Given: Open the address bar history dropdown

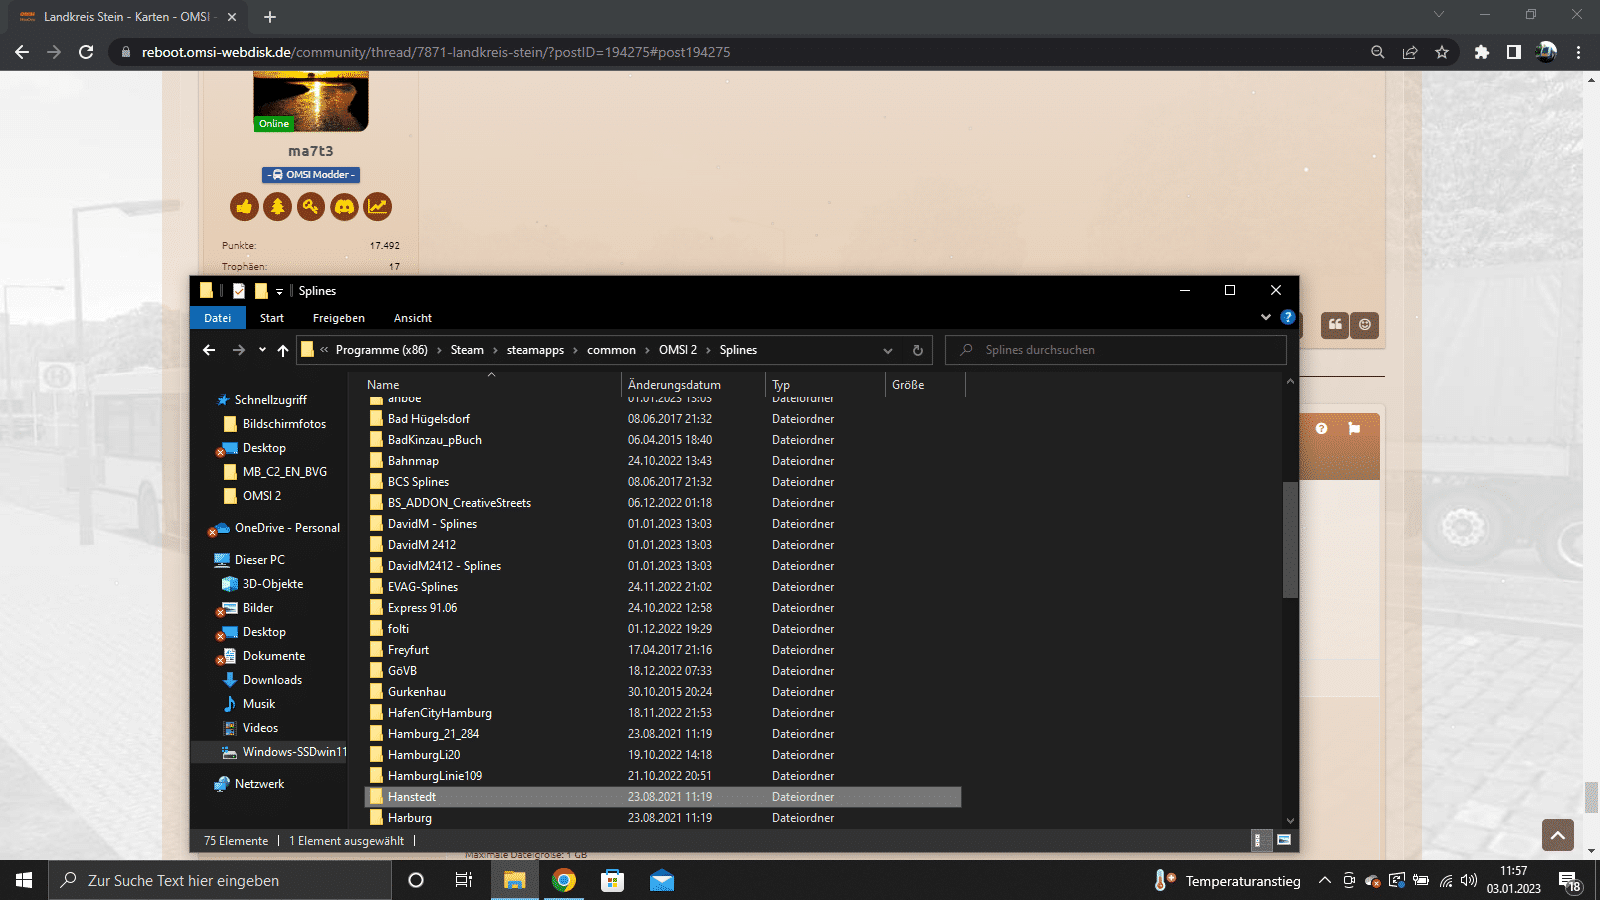Looking at the screenshot, I should (887, 350).
